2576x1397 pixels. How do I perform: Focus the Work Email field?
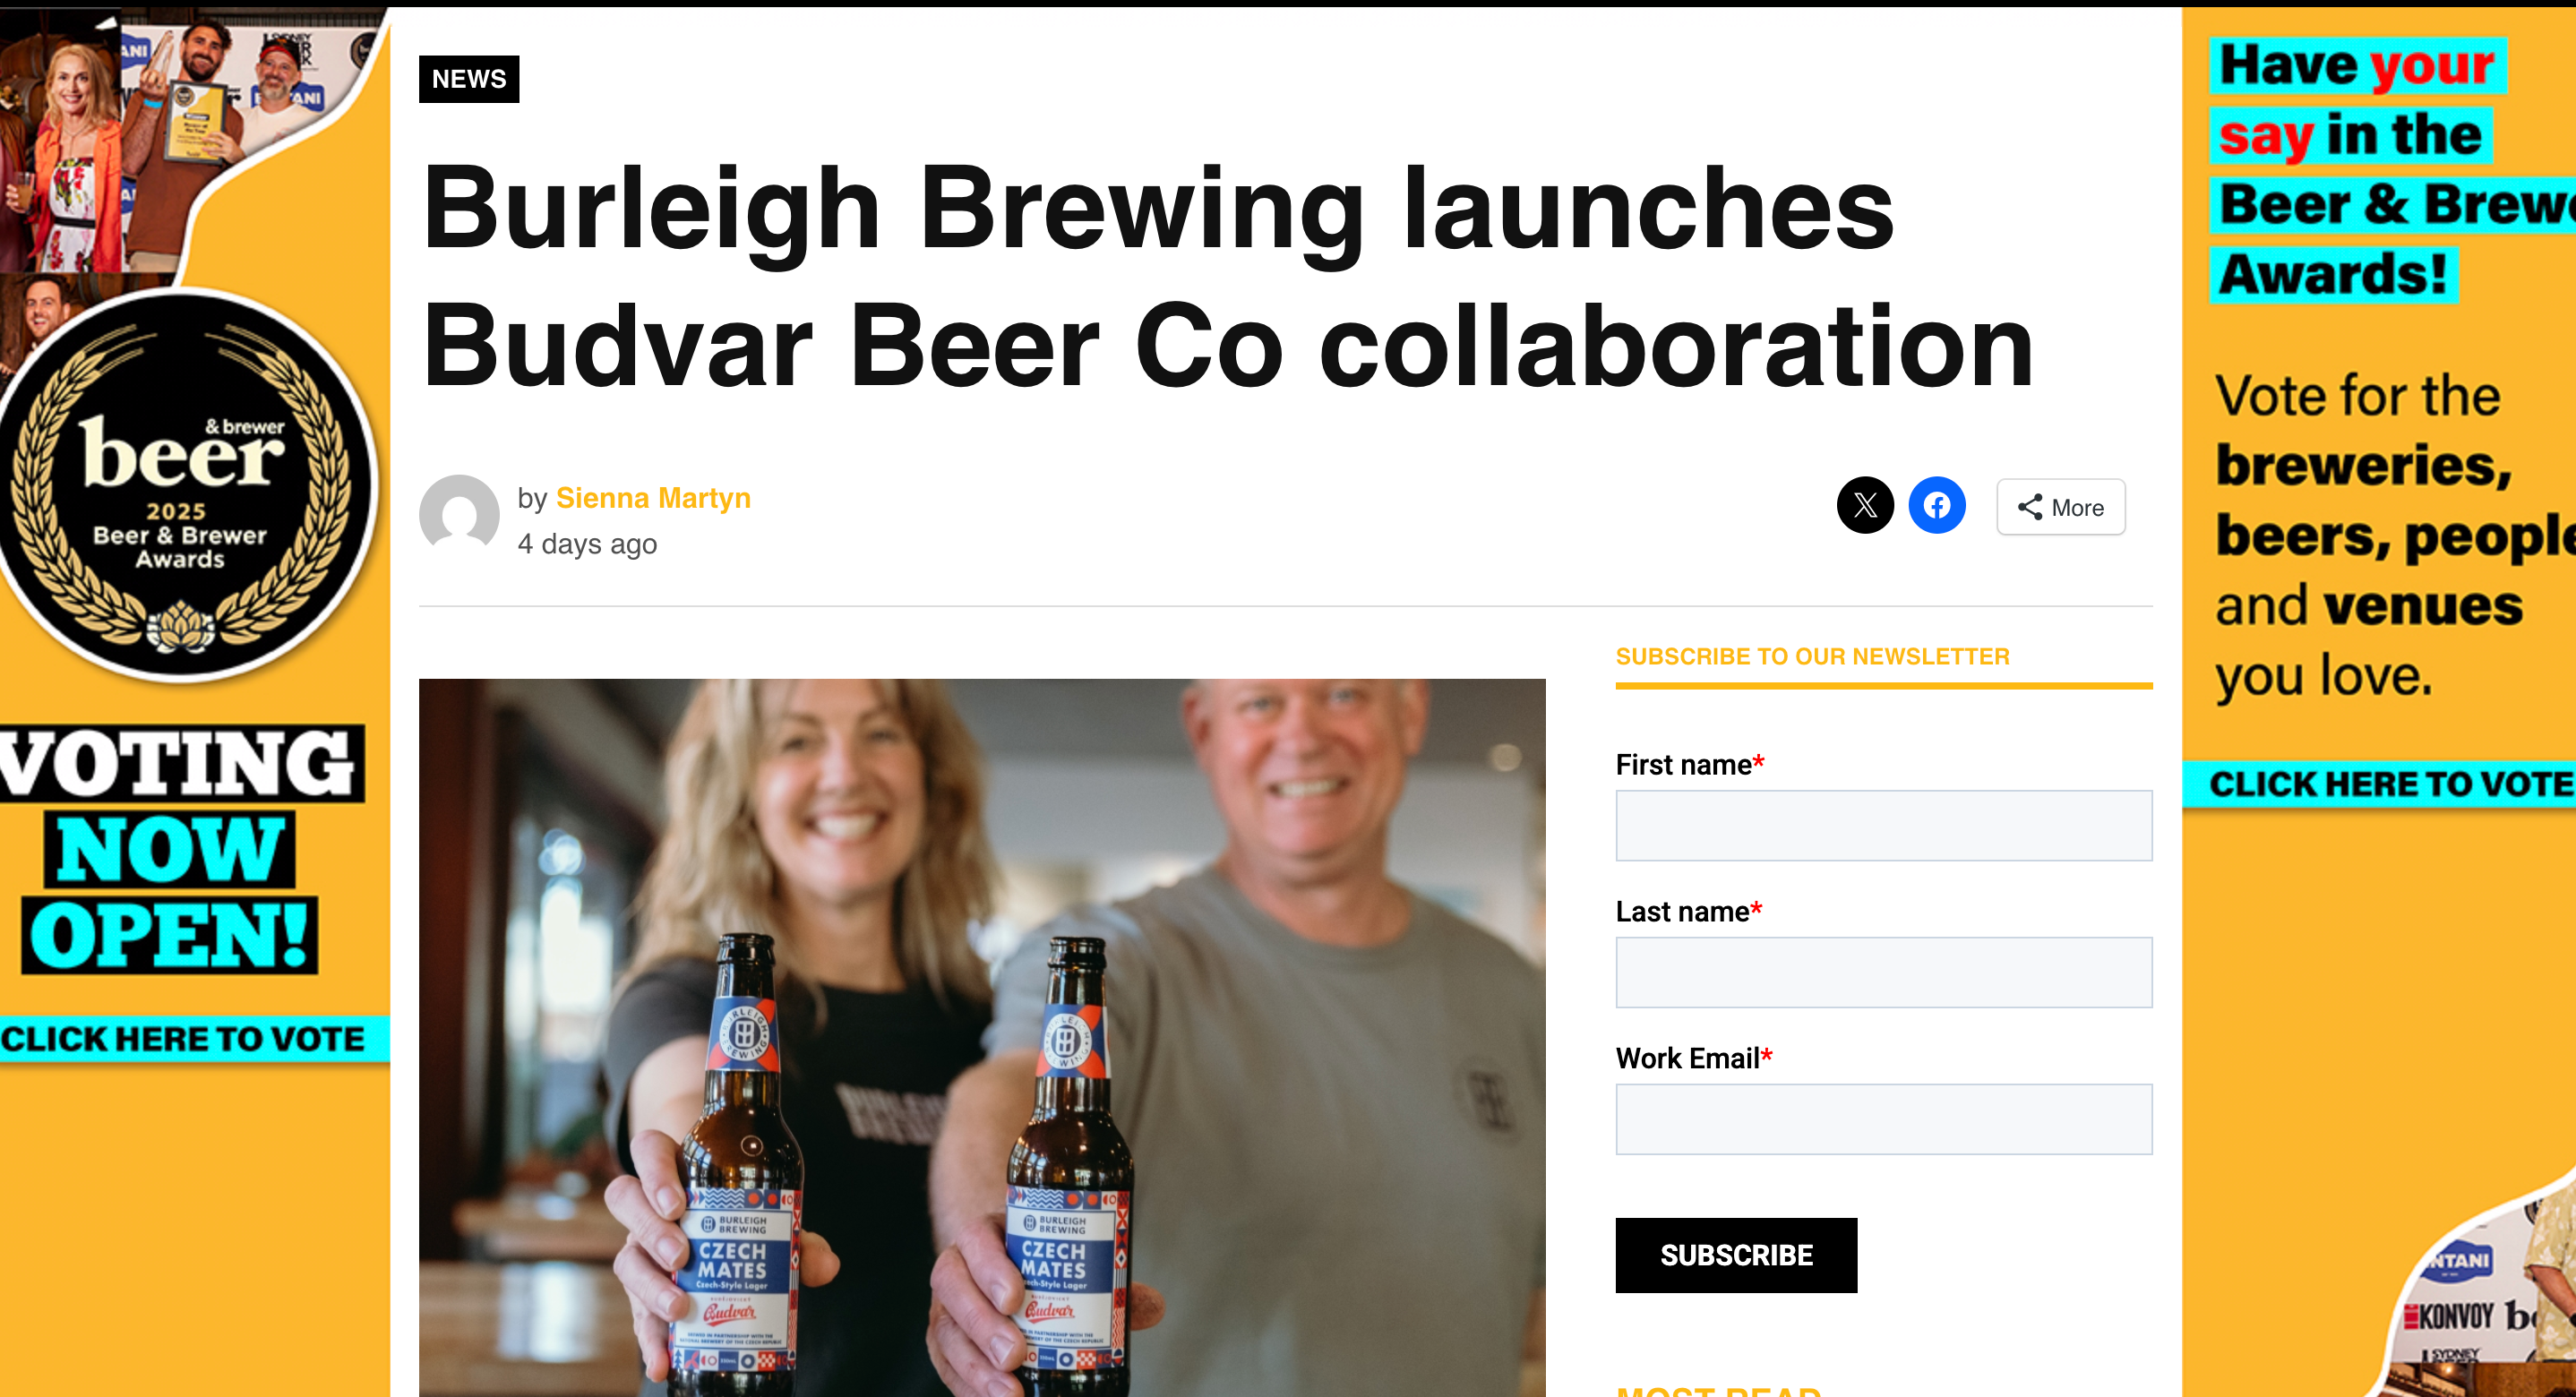[x=1884, y=1119]
